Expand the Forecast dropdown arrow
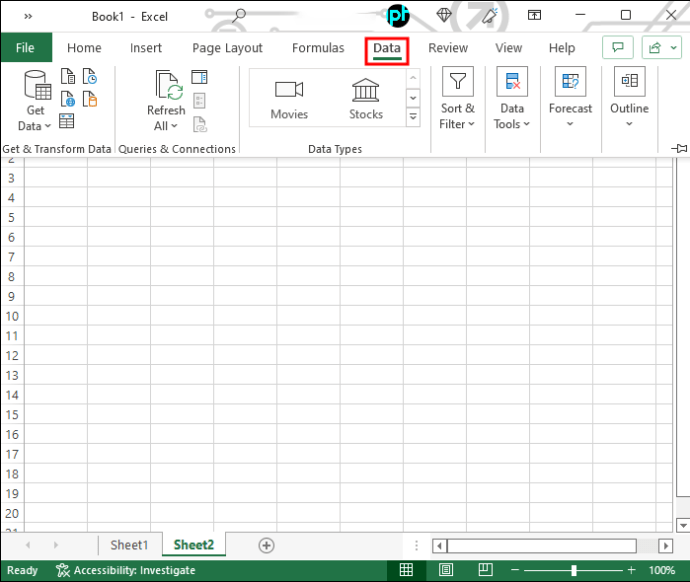The image size is (690, 582). point(570,124)
